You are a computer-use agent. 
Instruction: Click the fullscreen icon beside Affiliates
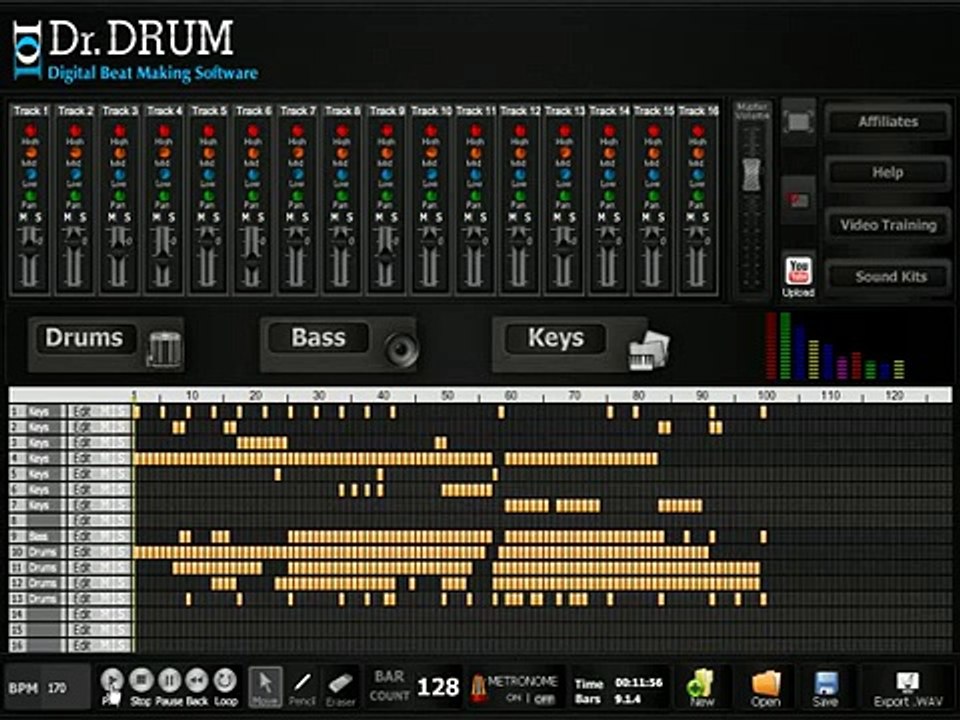point(799,121)
